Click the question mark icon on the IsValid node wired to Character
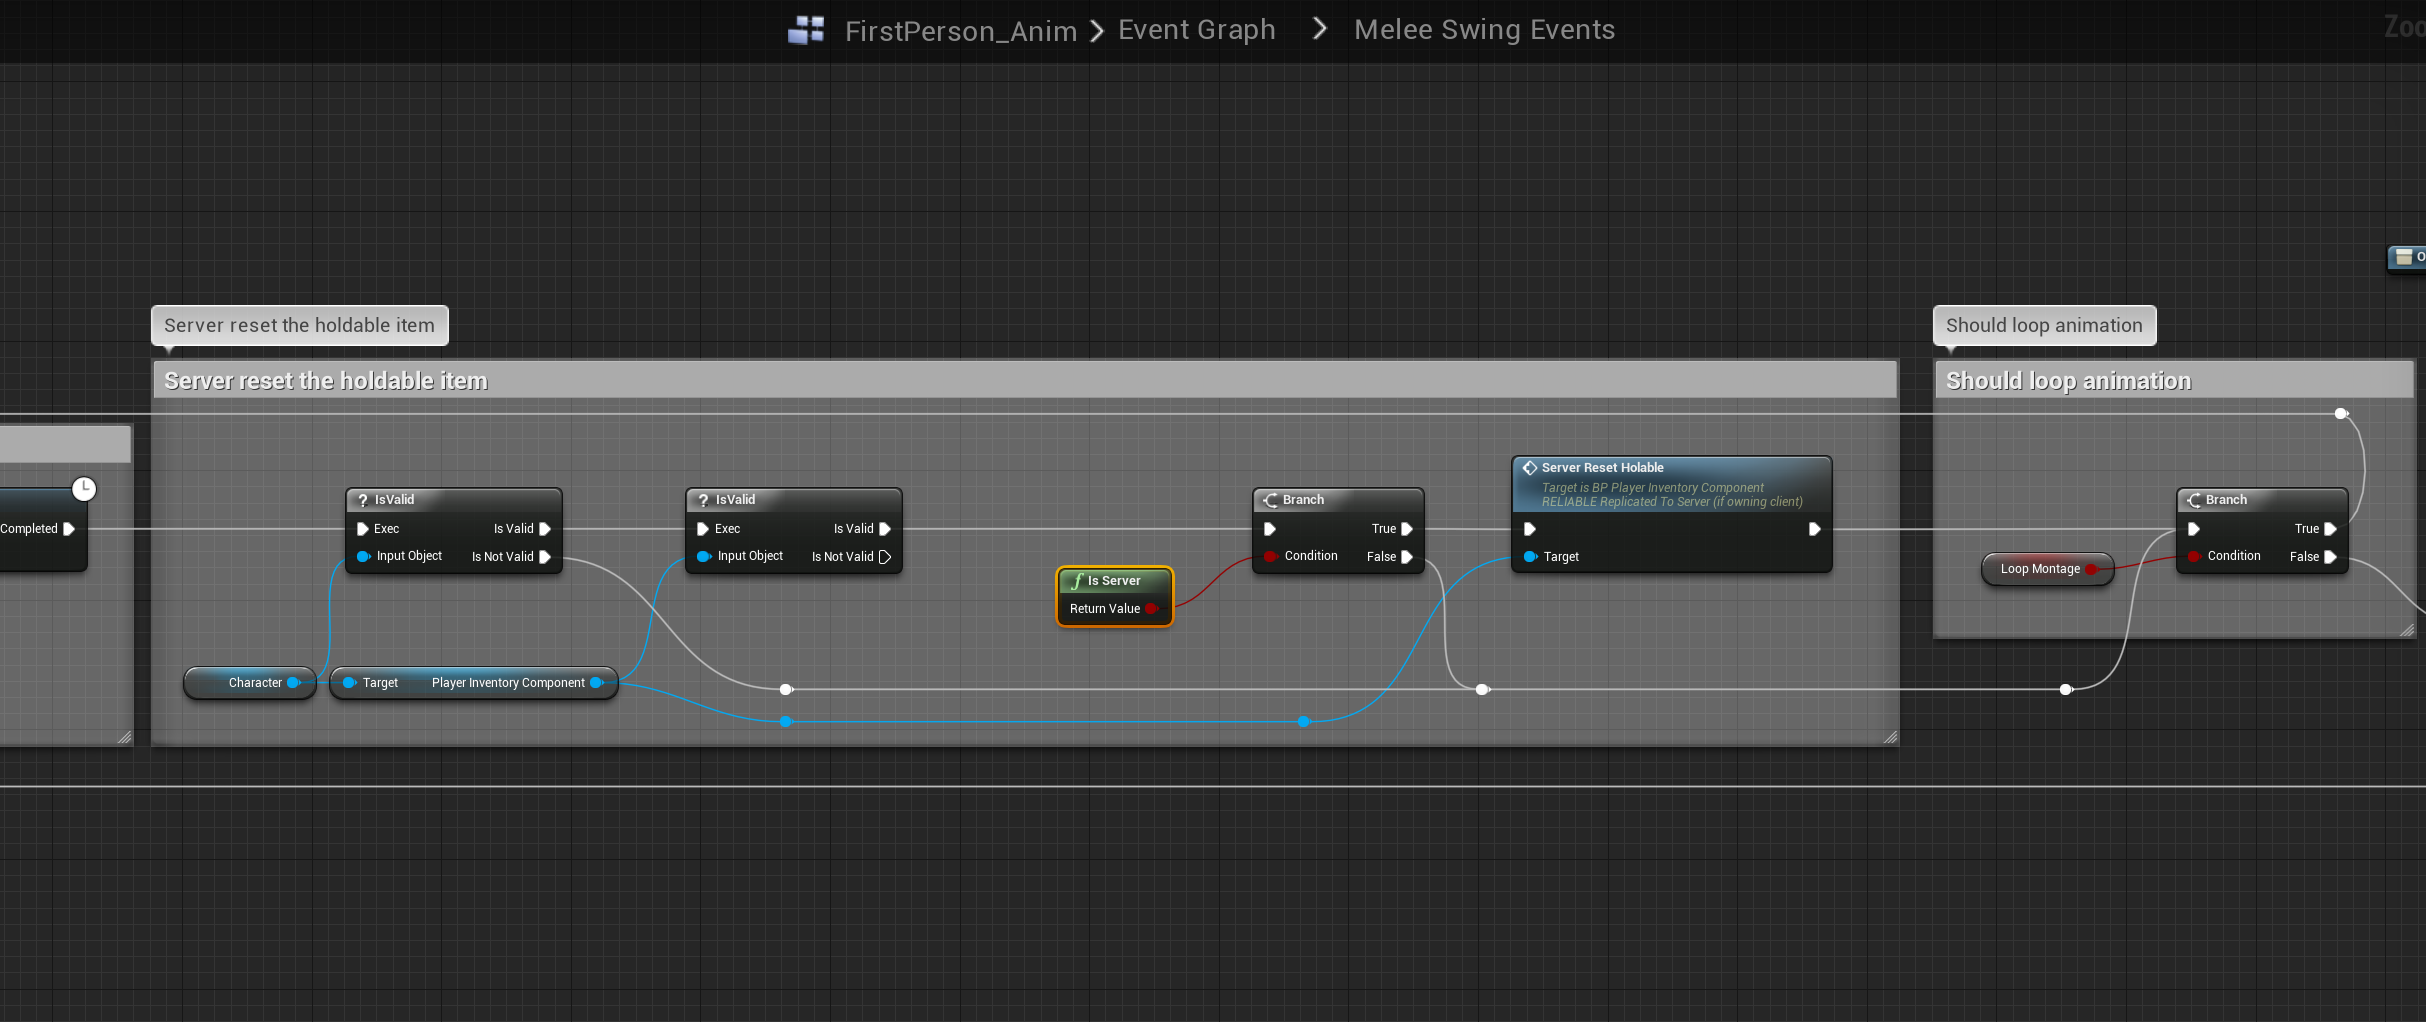Screen dimensions: 2426x1022 click(363, 500)
